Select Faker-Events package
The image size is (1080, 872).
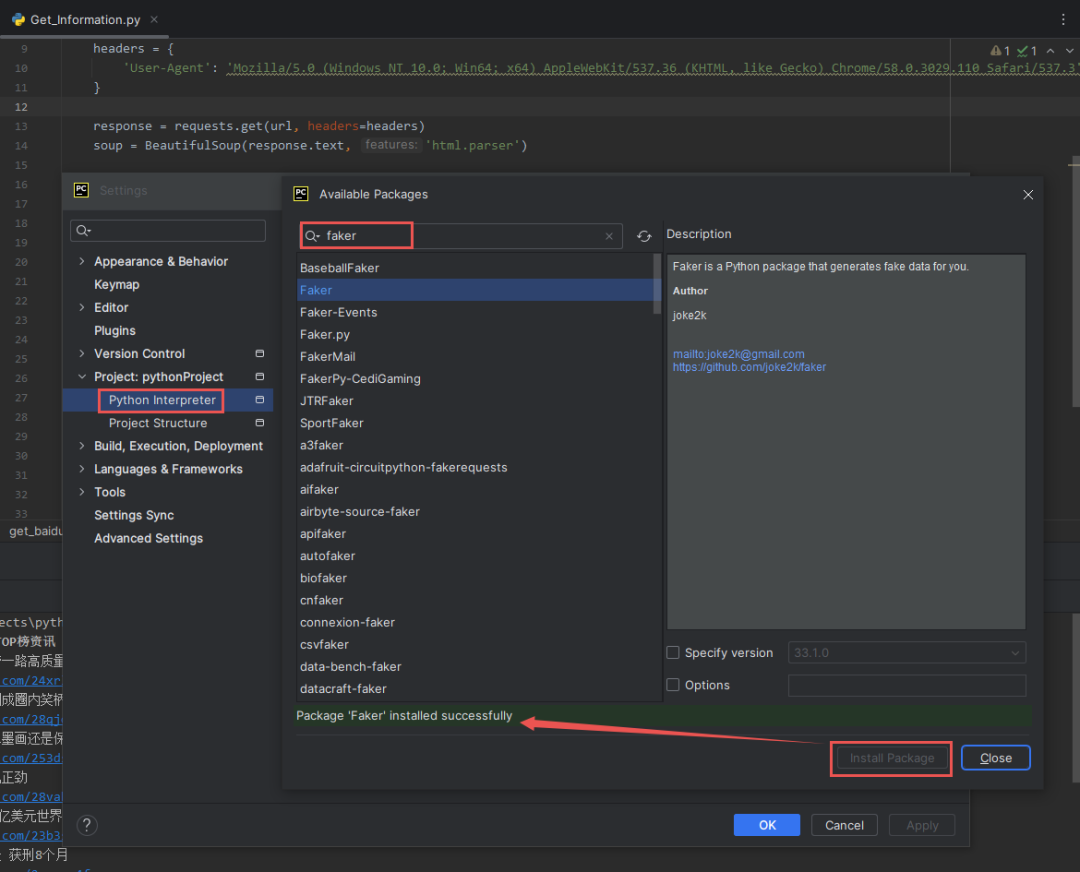(476, 312)
